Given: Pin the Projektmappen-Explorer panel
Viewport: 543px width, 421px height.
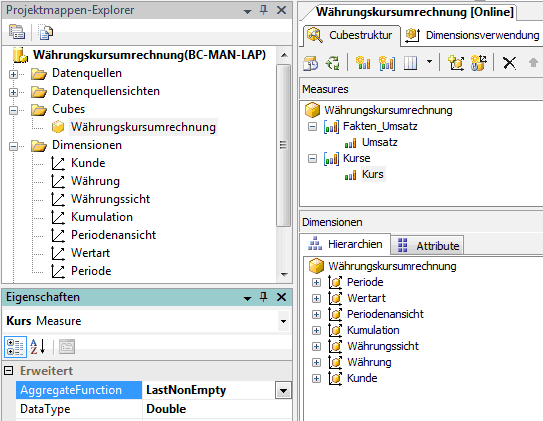Looking at the screenshot, I should (x=264, y=10).
